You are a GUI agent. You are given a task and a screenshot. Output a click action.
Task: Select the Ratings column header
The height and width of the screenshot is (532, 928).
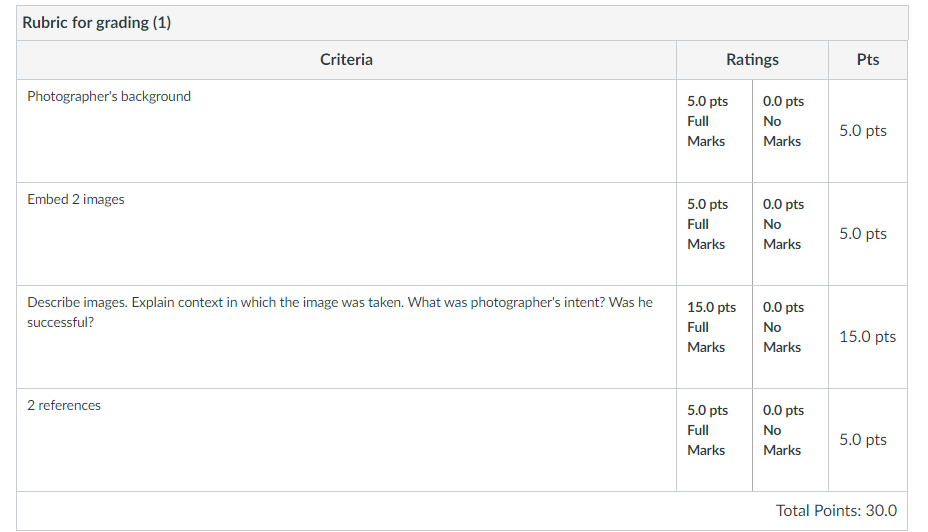click(x=752, y=60)
